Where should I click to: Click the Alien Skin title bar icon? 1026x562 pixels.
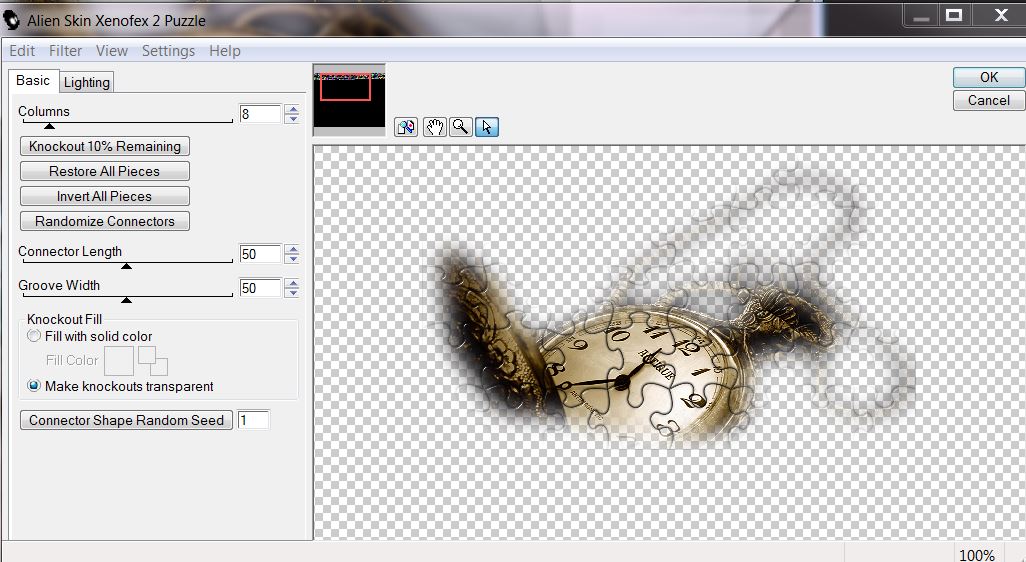coord(11,20)
